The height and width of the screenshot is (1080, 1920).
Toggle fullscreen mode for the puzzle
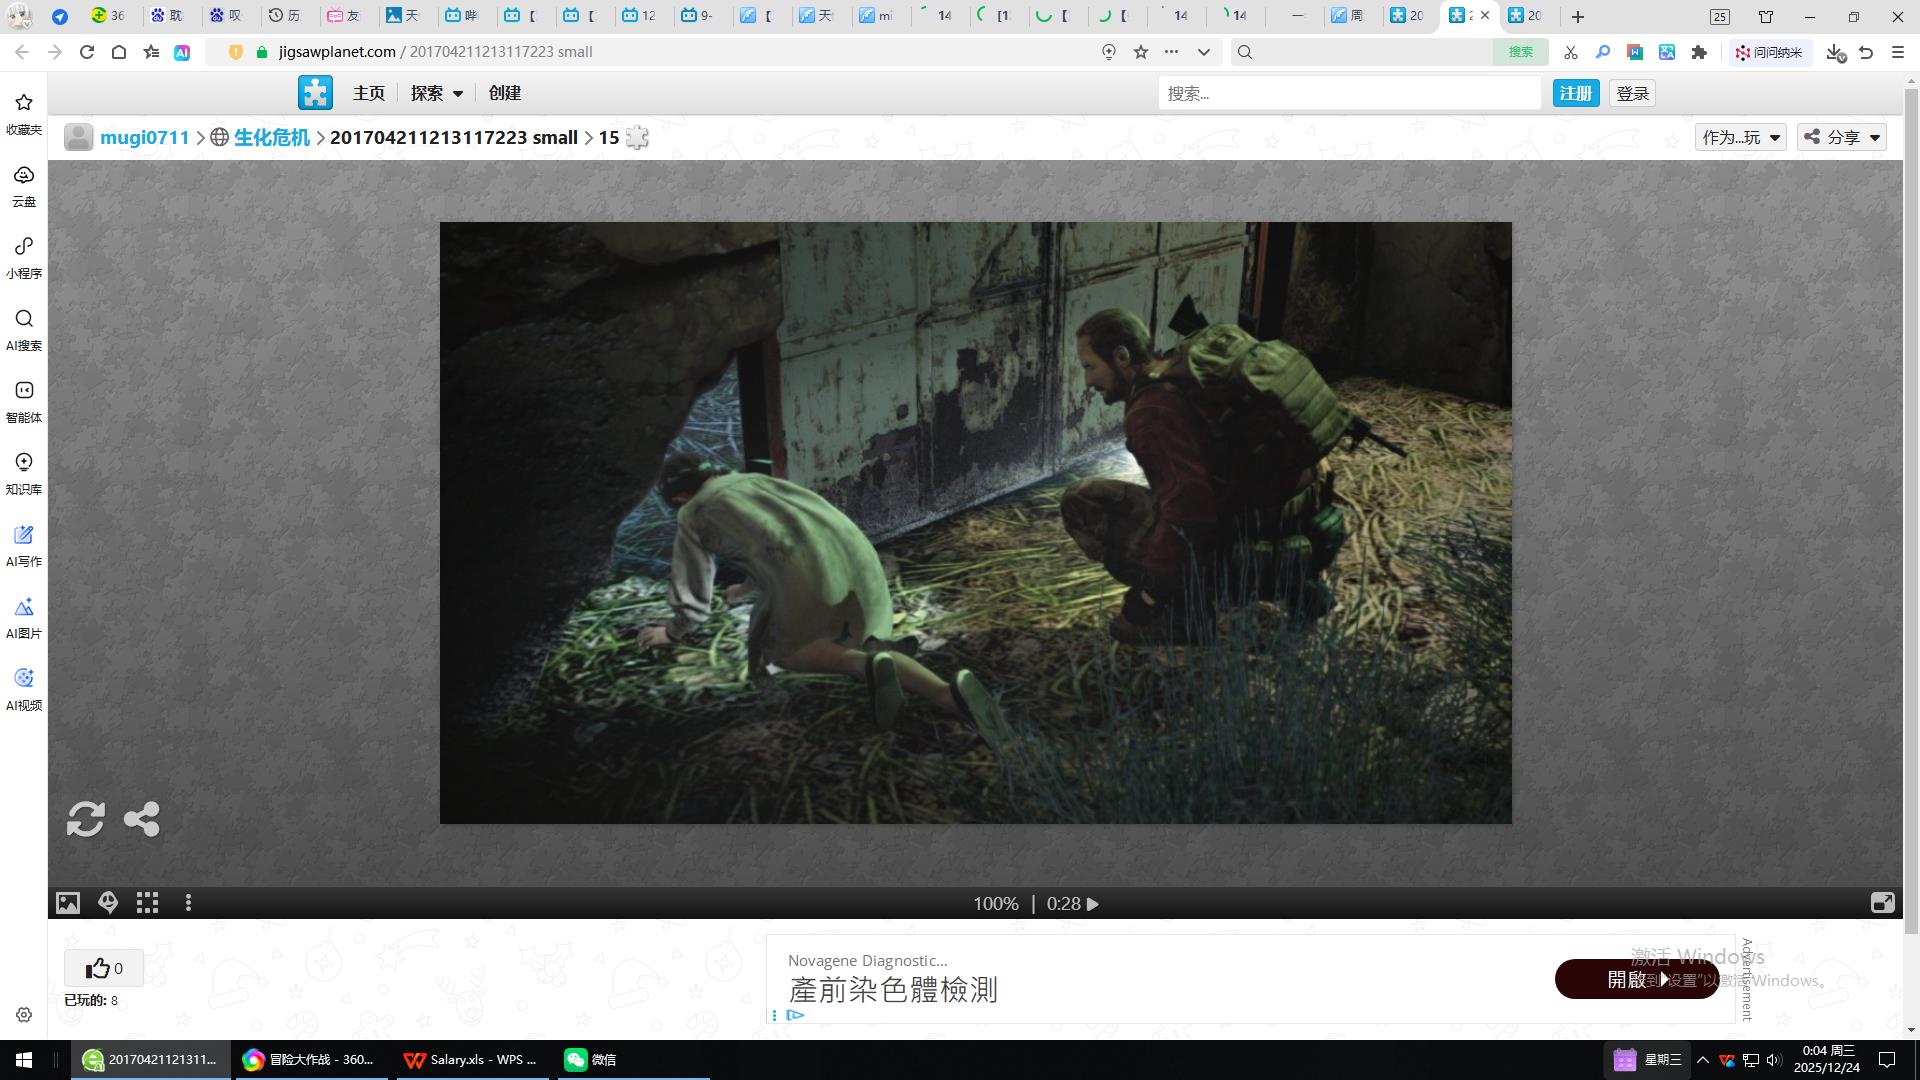pos(1882,903)
